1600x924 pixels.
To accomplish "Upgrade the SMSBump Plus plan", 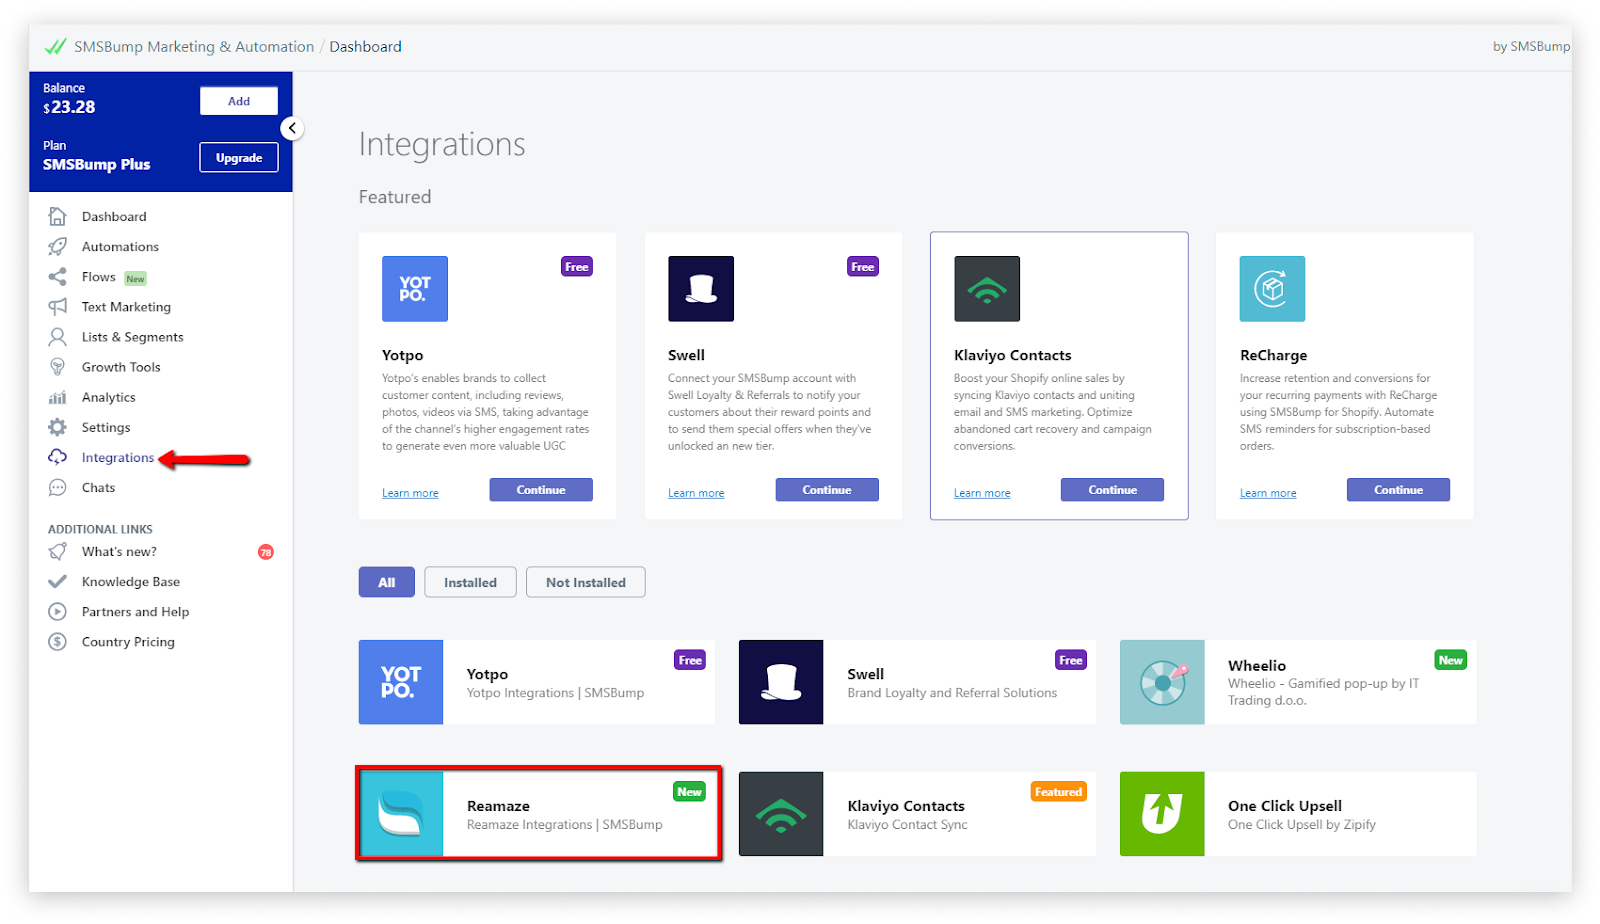I will coord(239,158).
